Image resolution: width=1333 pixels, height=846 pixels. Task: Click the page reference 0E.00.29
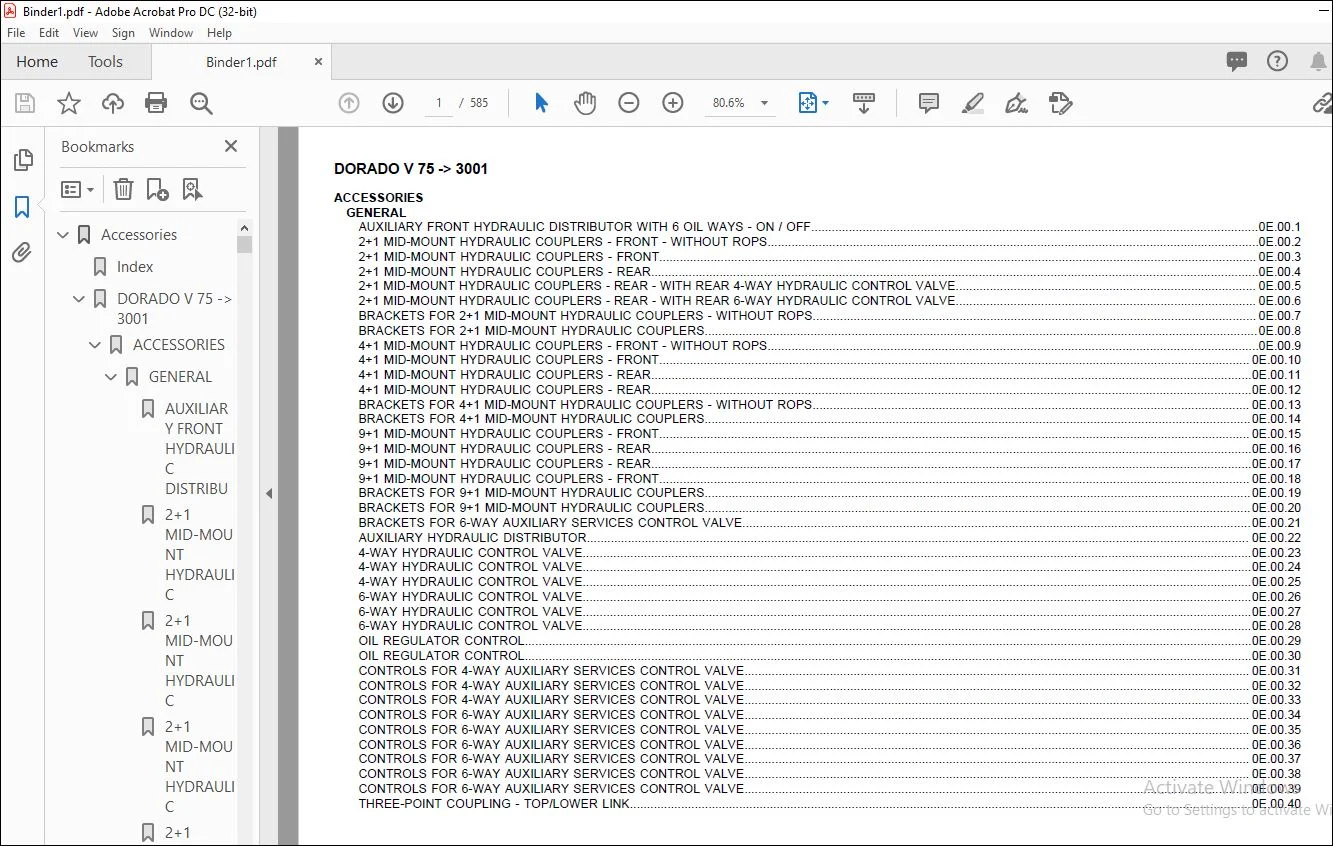[1276, 641]
